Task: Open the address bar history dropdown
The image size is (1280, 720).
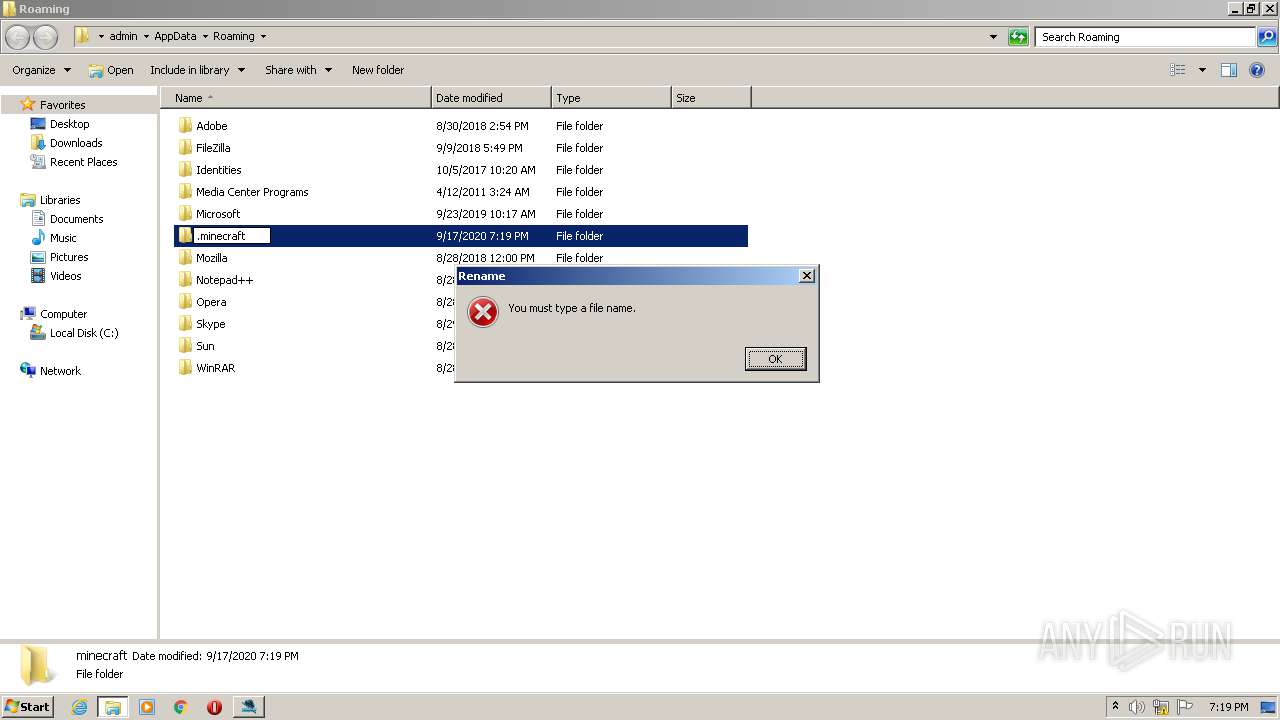Action: click(993, 37)
